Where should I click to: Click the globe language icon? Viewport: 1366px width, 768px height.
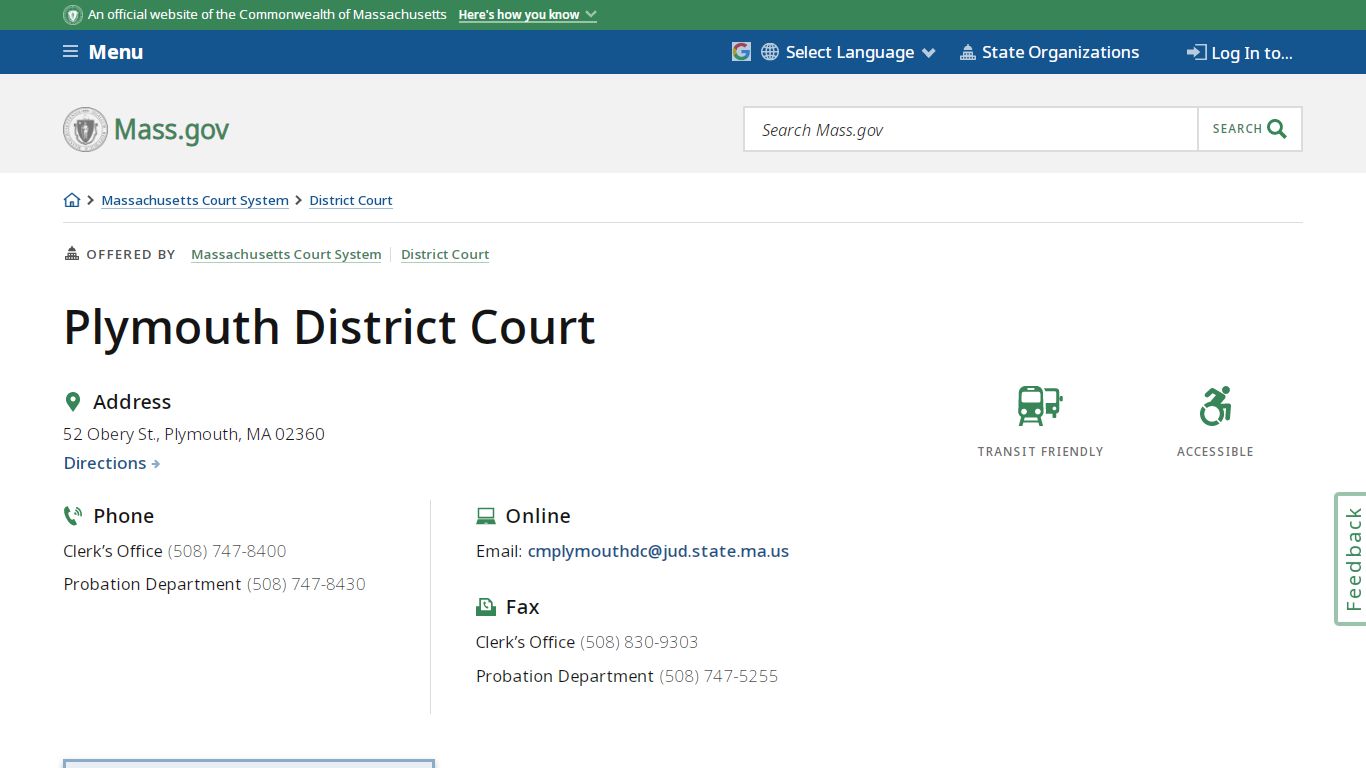770,52
